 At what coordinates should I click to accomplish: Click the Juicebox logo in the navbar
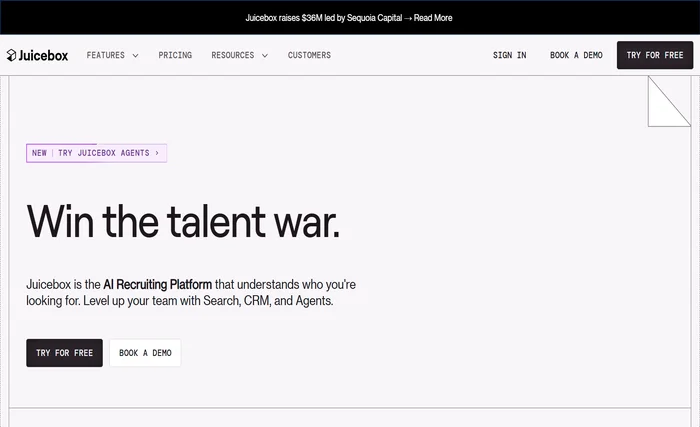[x=38, y=55]
